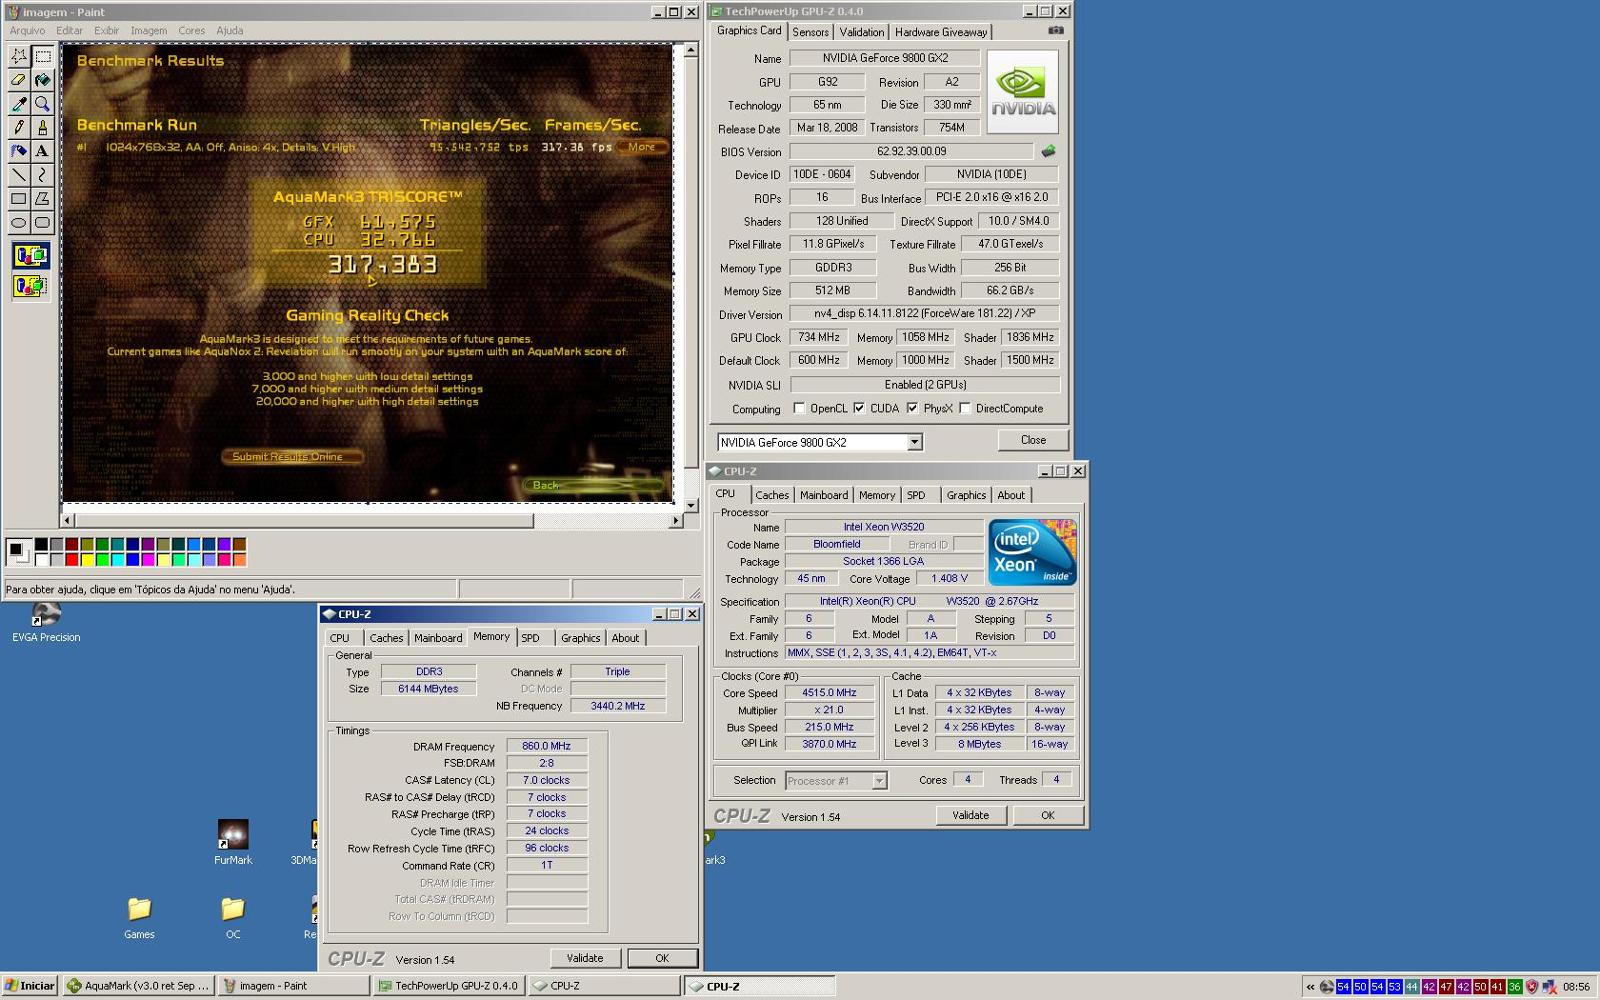Image resolution: width=1600 pixels, height=1000 pixels.
Task: Pick the red color swatch in Paint palette
Action: tap(72, 559)
